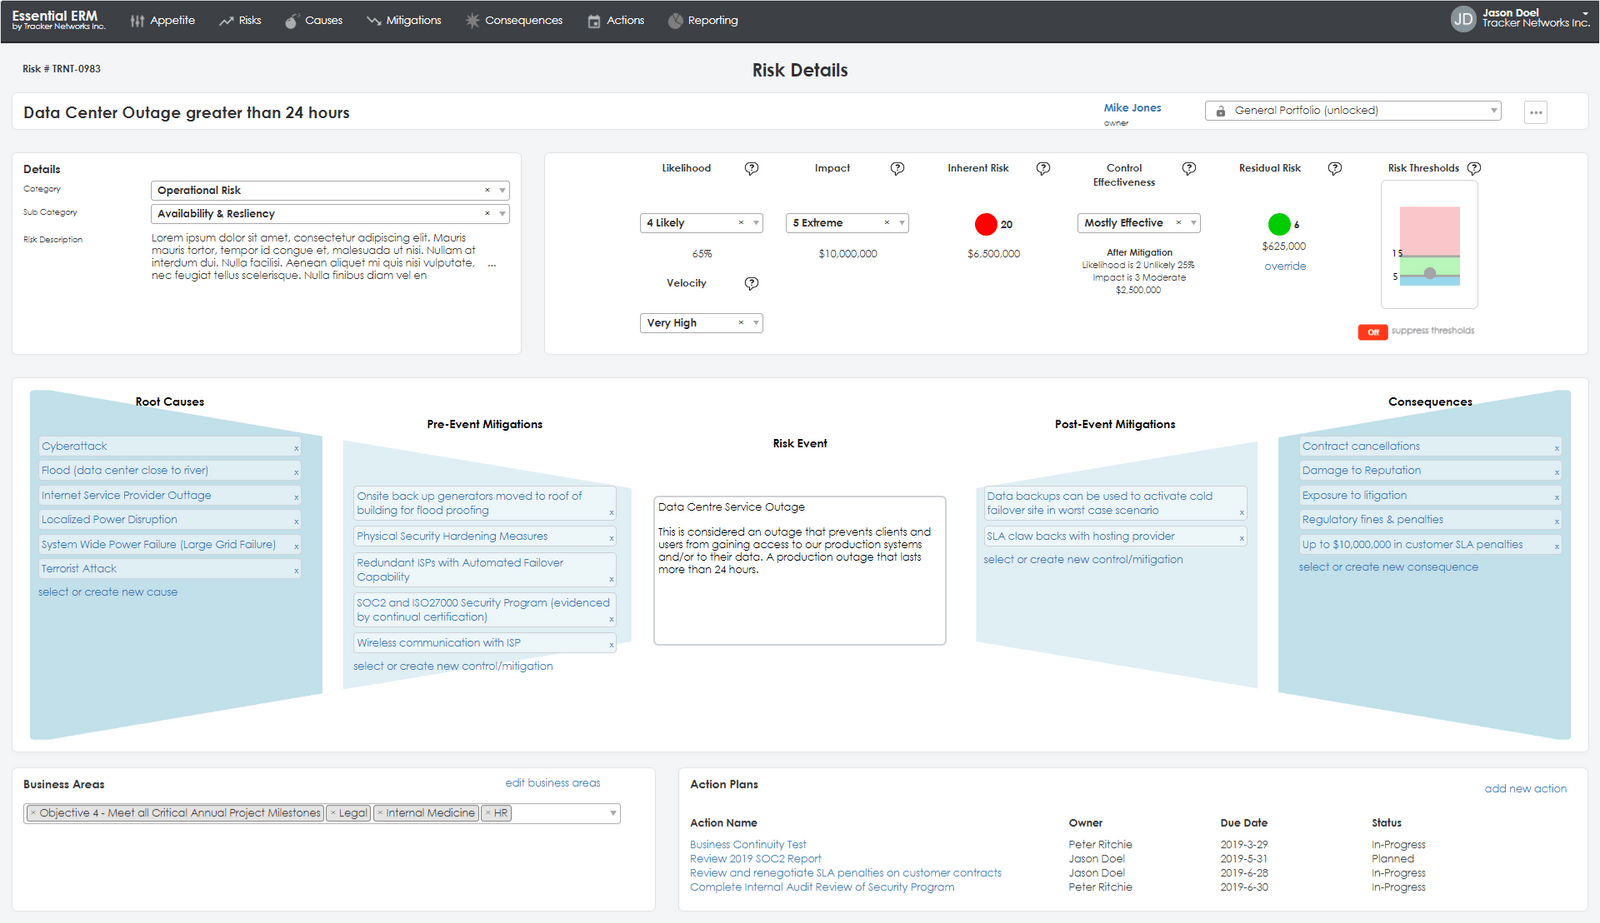Open the Appetite menu
1600x923 pixels.
[x=163, y=20]
